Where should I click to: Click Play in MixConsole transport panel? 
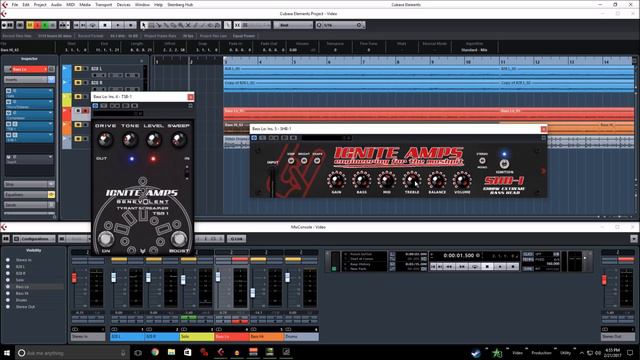[500, 267]
